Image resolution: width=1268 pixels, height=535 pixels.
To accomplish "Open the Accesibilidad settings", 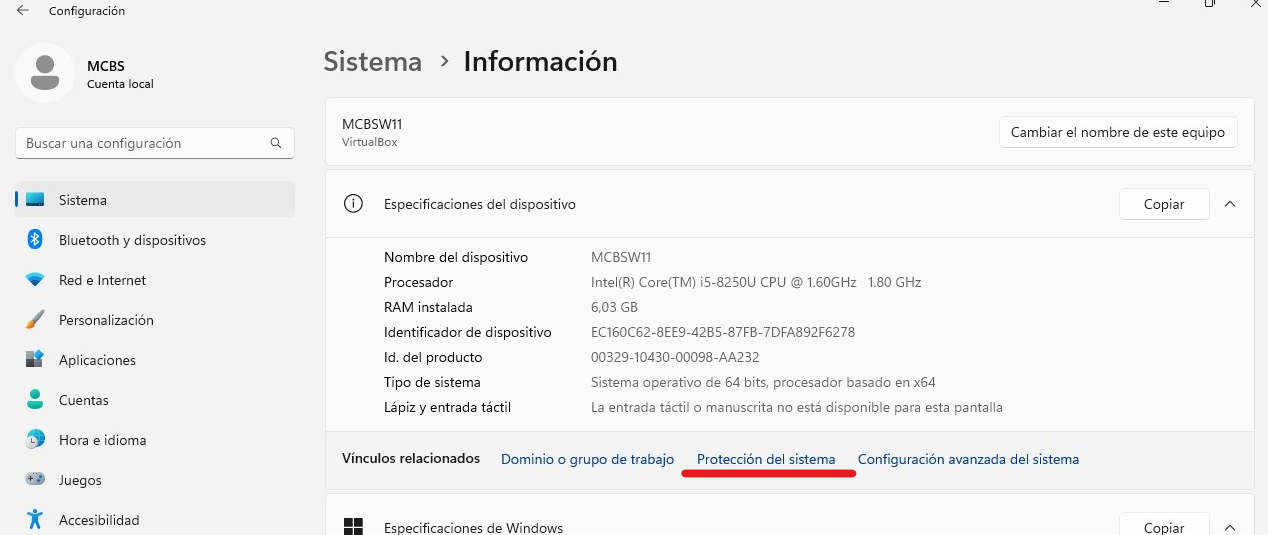I will point(99,520).
